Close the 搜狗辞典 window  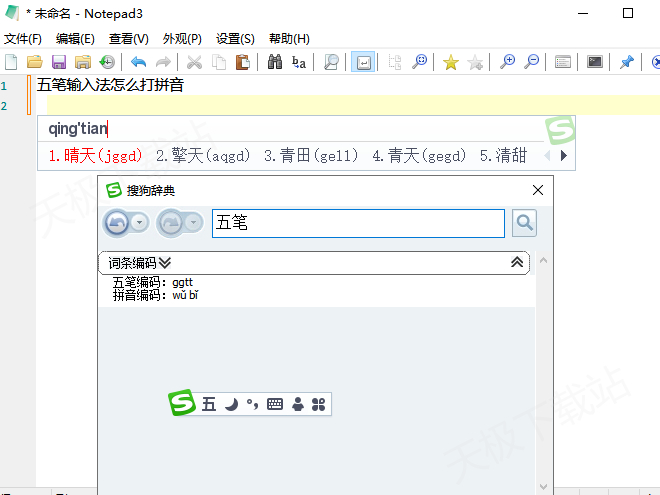(x=538, y=190)
